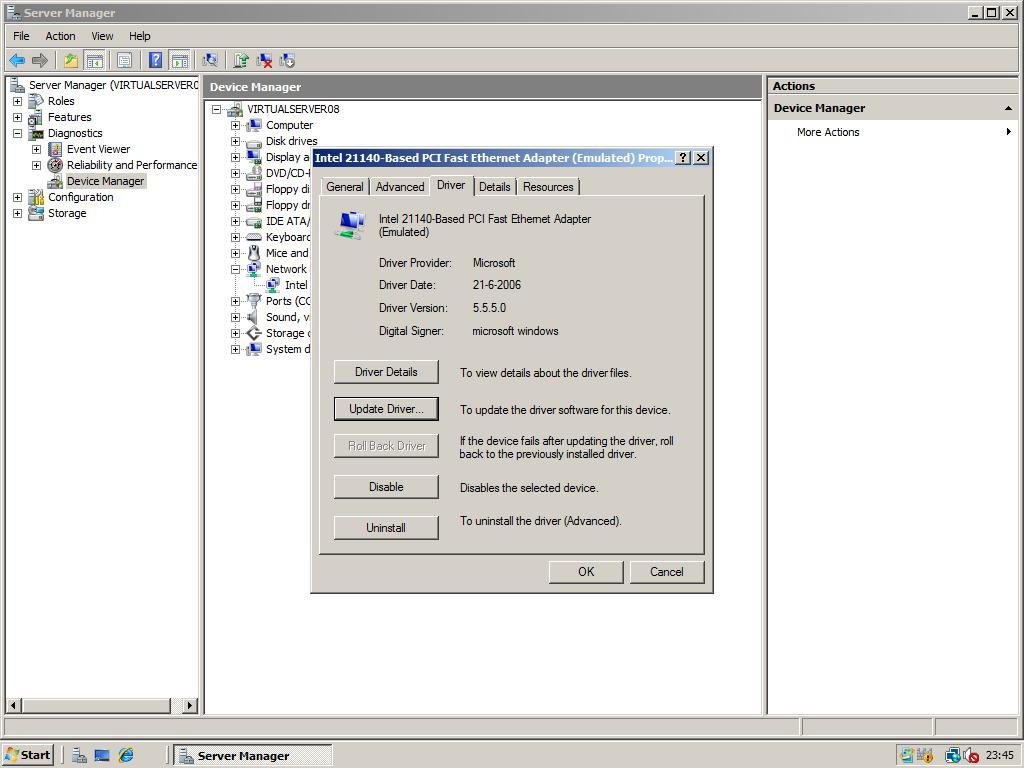Click the Back arrow in the toolbar
This screenshot has height=768, width=1024.
click(x=17, y=61)
